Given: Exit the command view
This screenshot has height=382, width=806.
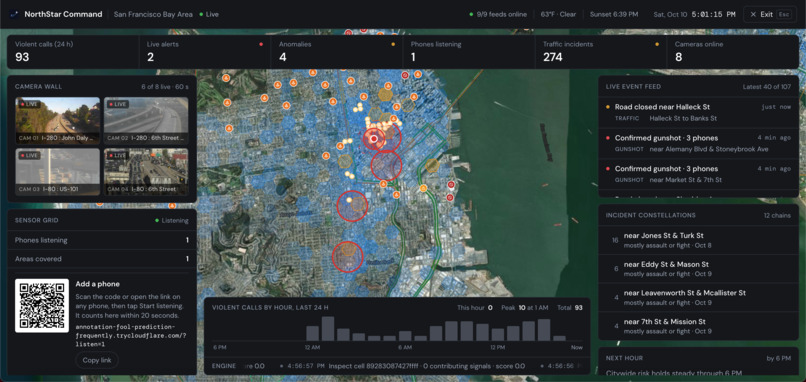Looking at the screenshot, I should pos(770,14).
